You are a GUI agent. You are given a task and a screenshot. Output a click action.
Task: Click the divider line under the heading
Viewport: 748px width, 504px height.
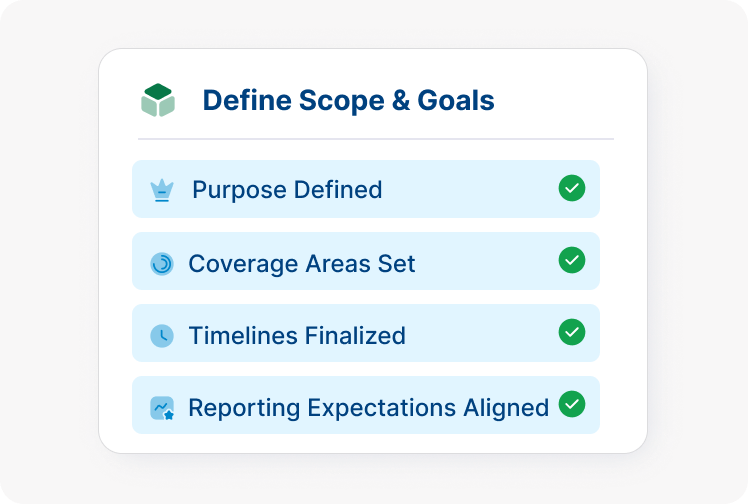click(x=375, y=139)
